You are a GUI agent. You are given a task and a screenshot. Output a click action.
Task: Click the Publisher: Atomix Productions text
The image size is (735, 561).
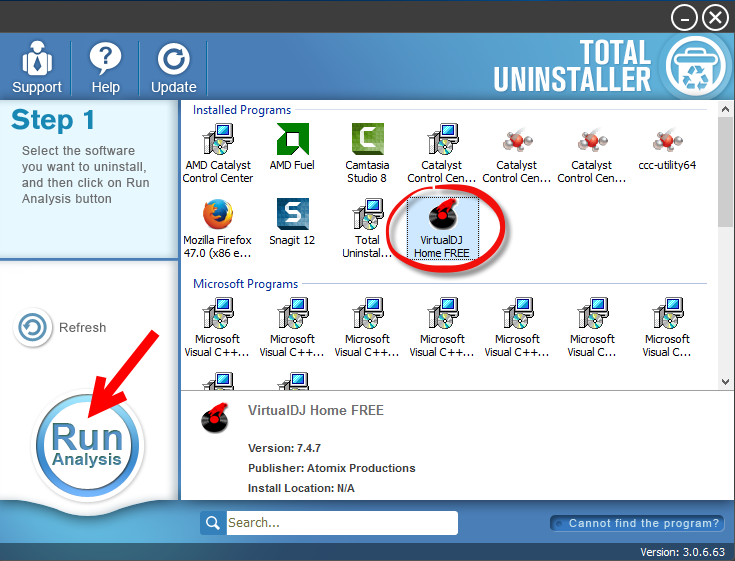coord(331,468)
